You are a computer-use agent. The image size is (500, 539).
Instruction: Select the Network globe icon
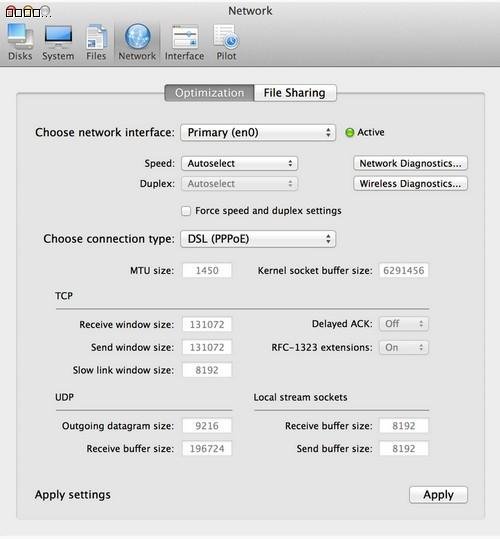click(x=137, y=36)
